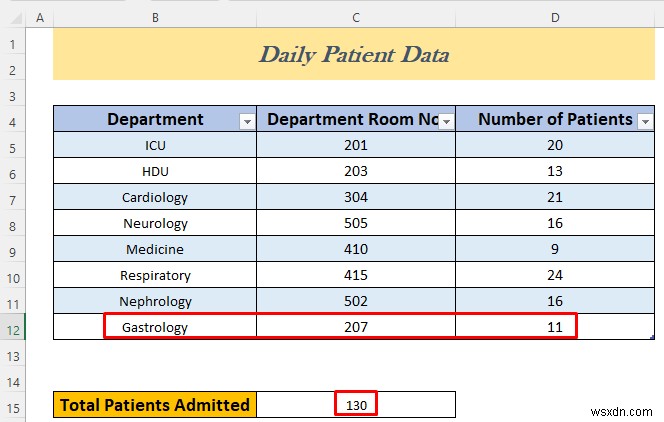This screenshot has height=422, width=664.
Task: Select the total cell showing 130
Action: [355, 404]
